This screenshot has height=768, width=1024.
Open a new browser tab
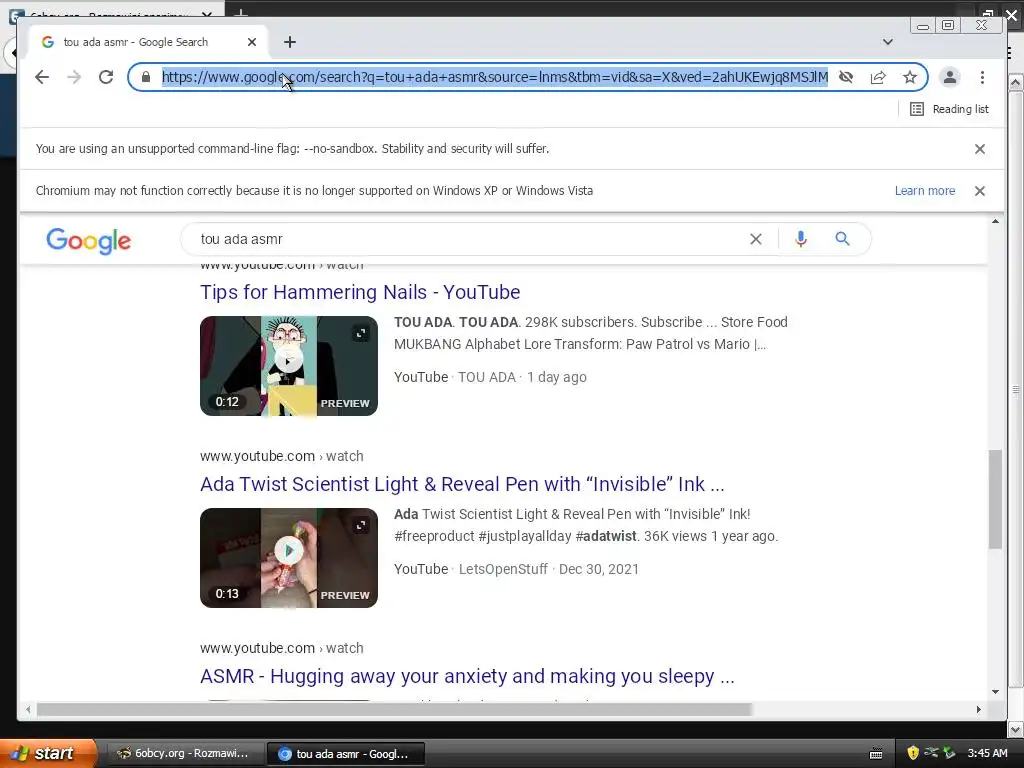[290, 42]
